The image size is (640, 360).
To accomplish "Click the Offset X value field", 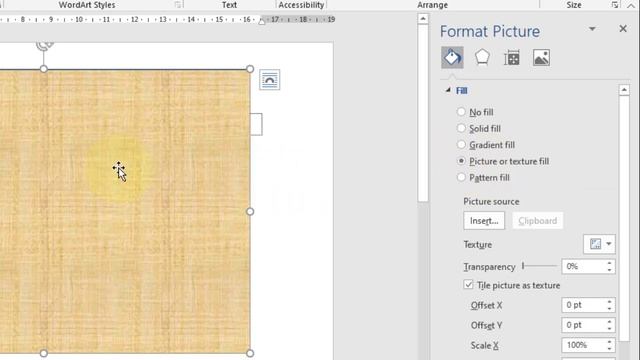I will coord(583,305).
